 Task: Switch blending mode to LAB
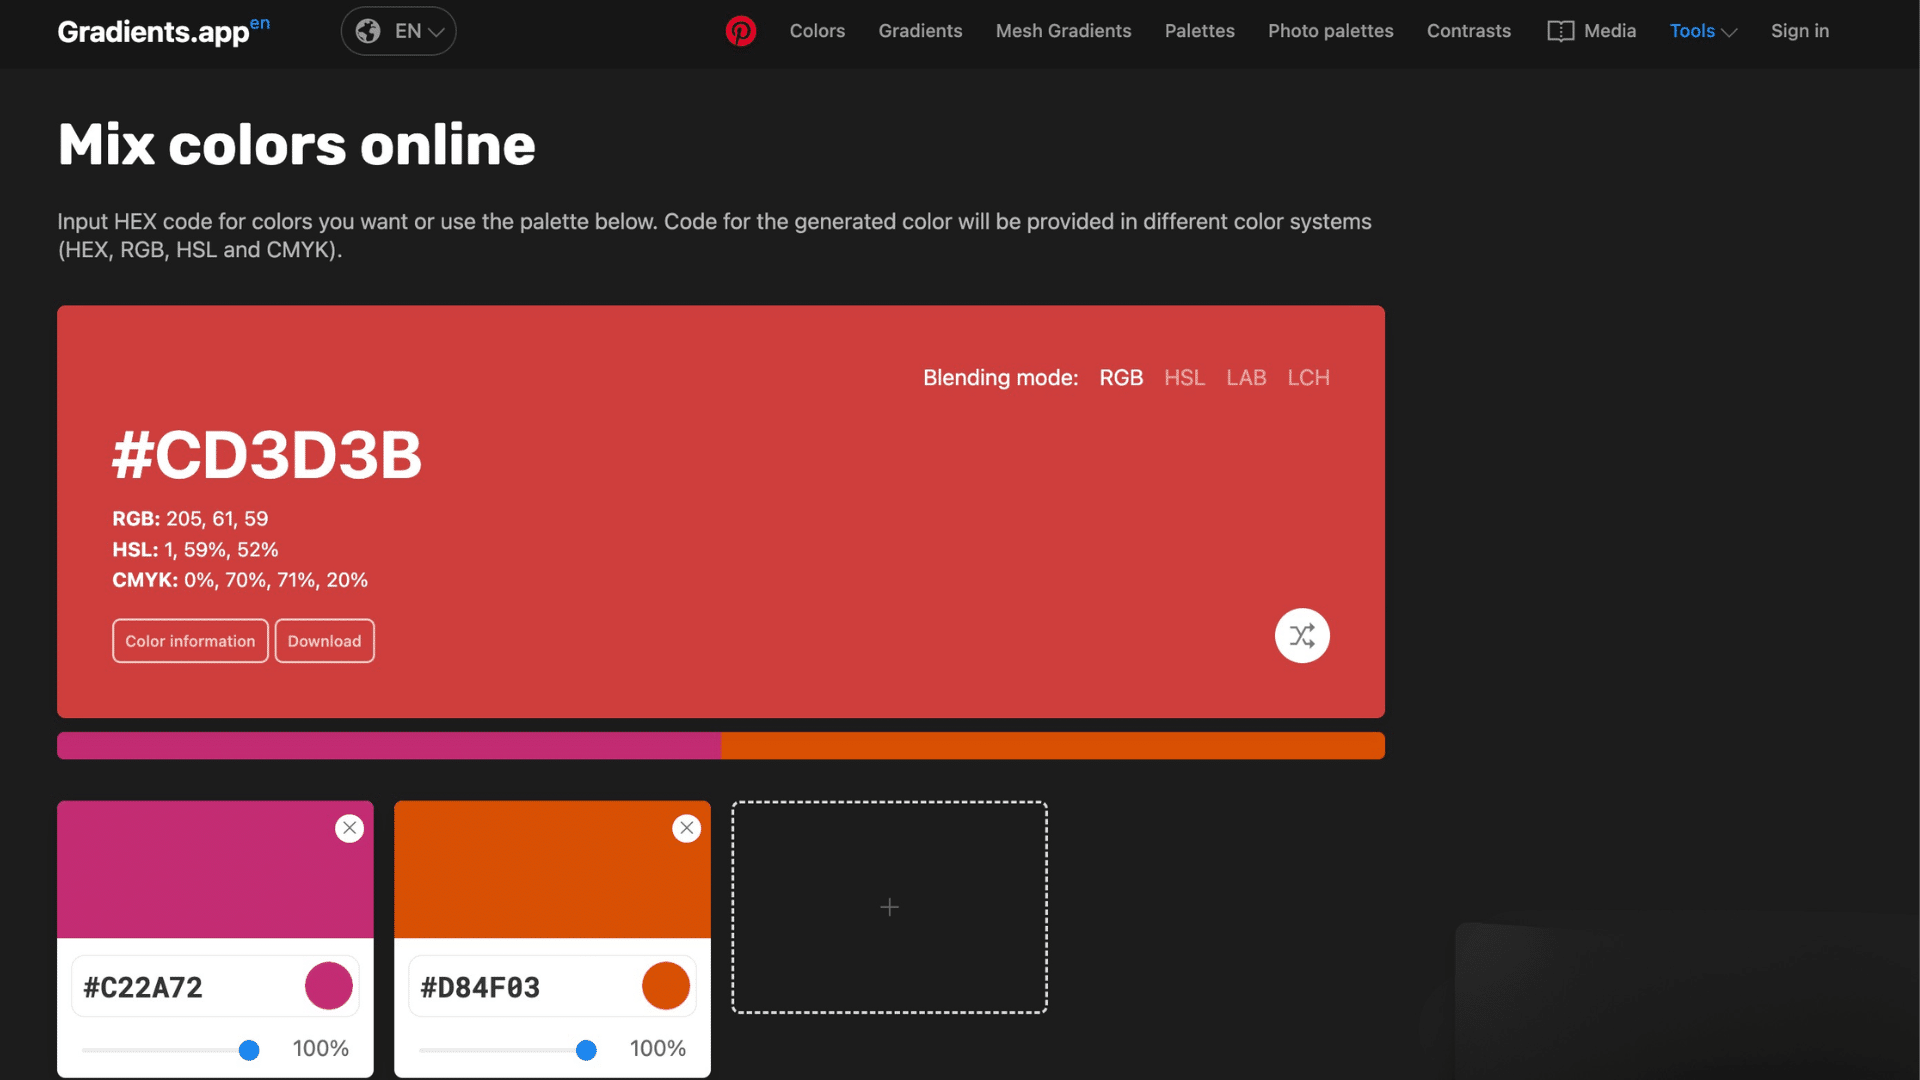pyautogui.click(x=1246, y=378)
